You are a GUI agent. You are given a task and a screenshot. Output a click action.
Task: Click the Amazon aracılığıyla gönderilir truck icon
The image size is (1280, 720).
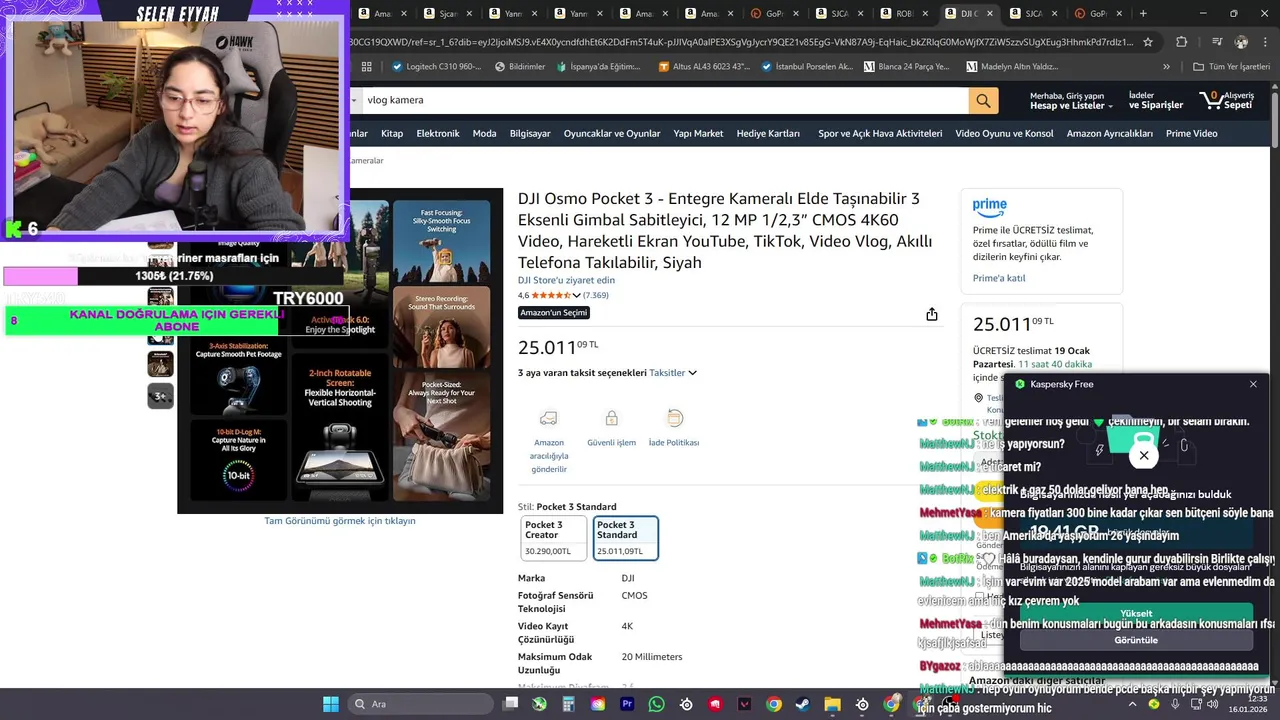coord(548,418)
